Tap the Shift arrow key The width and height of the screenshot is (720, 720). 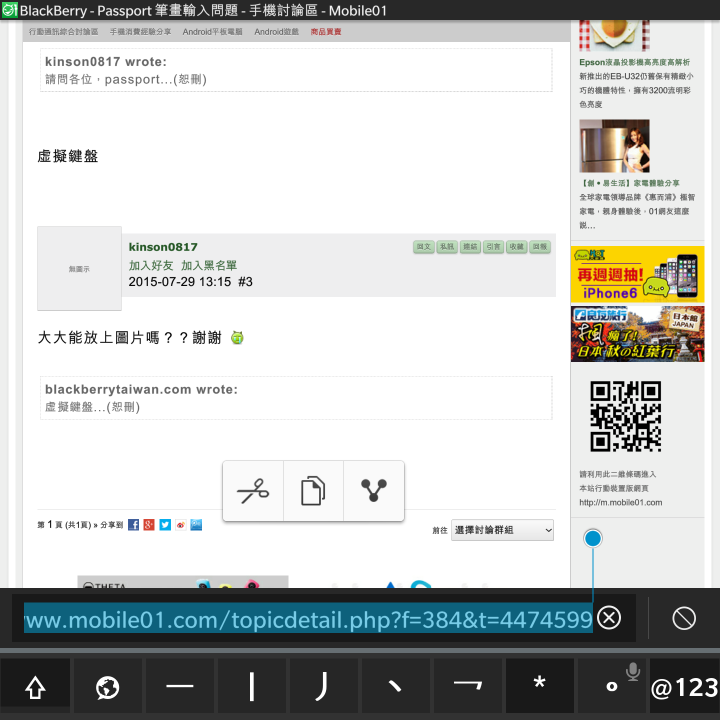click(35, 686)
